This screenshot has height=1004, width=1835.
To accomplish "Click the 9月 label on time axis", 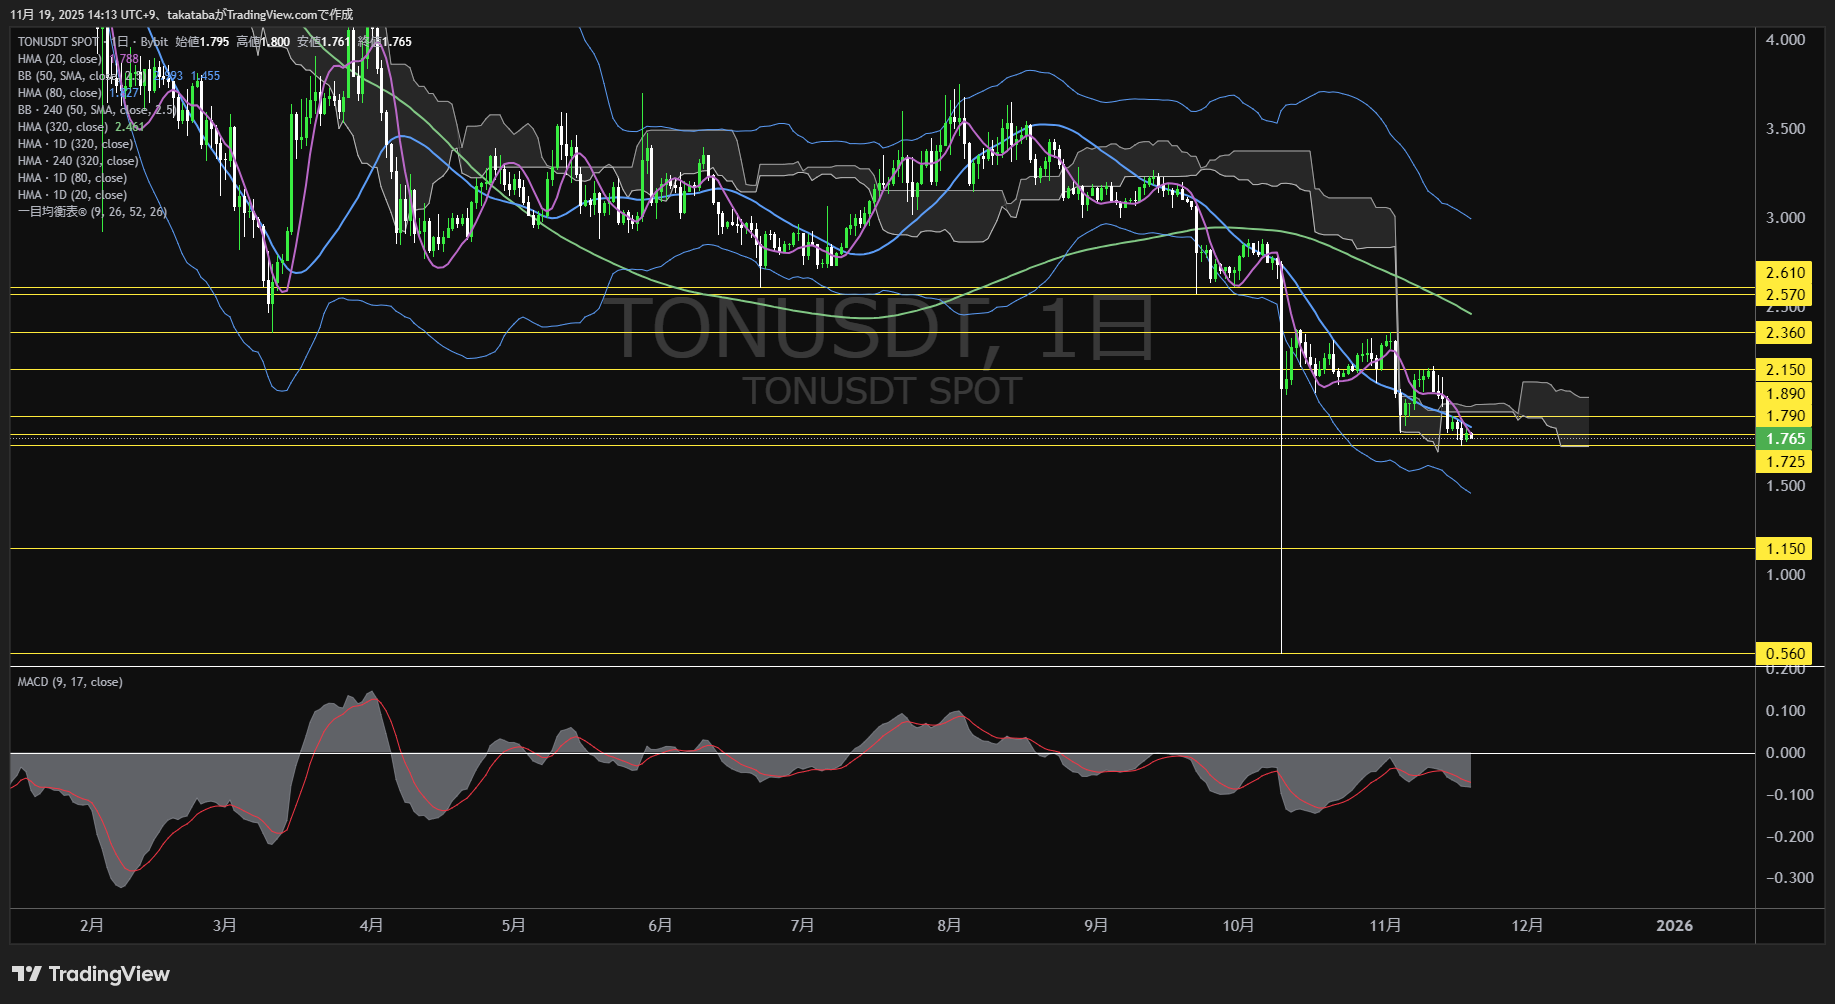I will (x=1096, y=925).
